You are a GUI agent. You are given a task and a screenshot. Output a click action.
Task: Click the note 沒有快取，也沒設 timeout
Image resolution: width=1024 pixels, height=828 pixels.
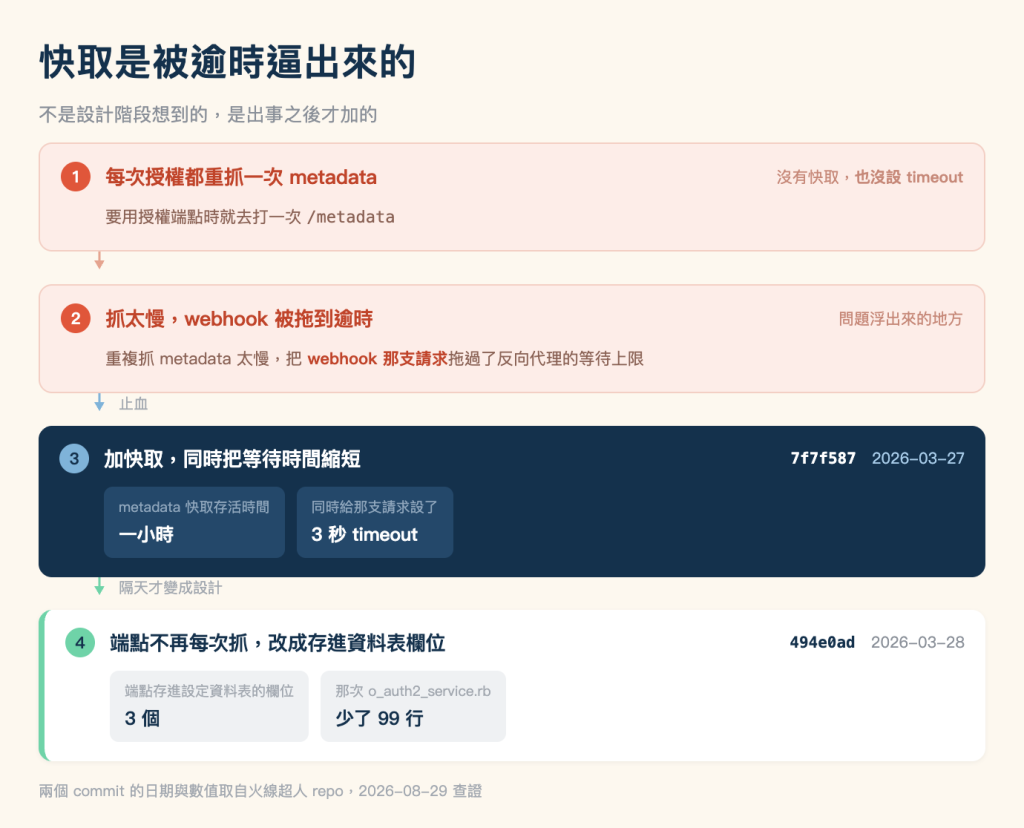[x=869, y=177]
